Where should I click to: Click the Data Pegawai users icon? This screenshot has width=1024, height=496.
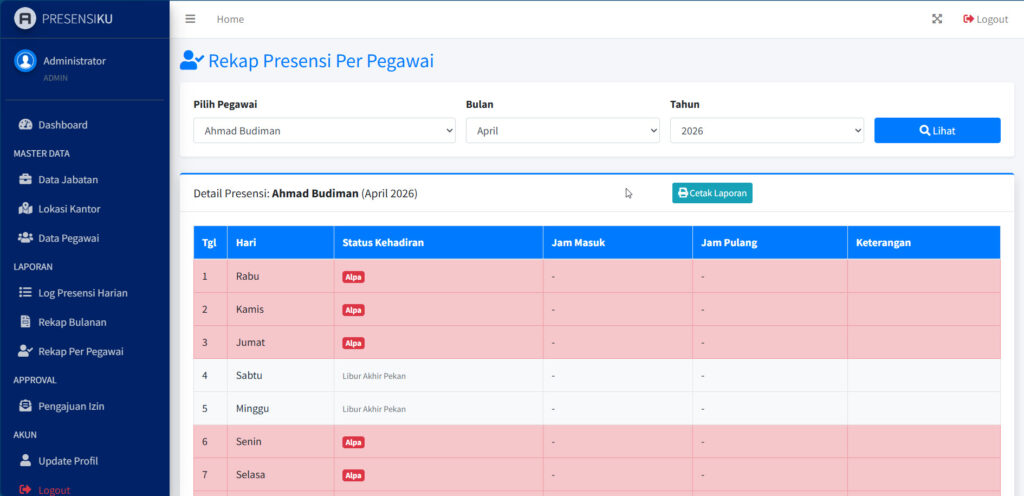tap(26, 238)
